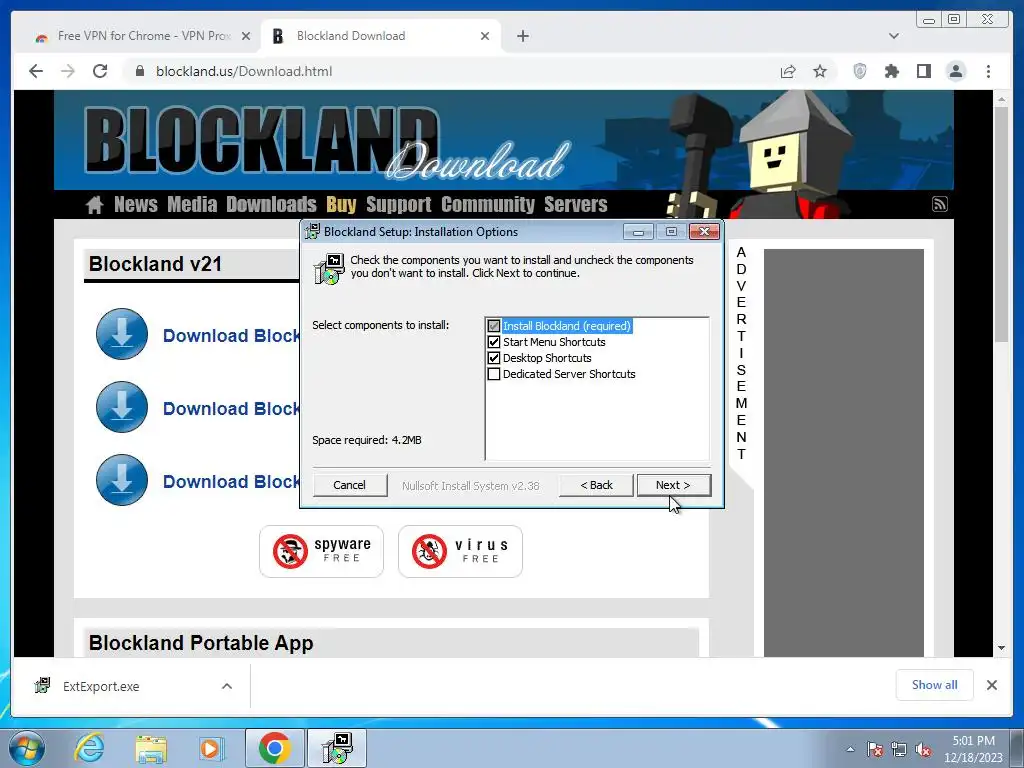Image resolution: width=1024 pixels, height=768 pixels.
Task: Click the page vertical scrollbar thumb
Action: 1001,223
